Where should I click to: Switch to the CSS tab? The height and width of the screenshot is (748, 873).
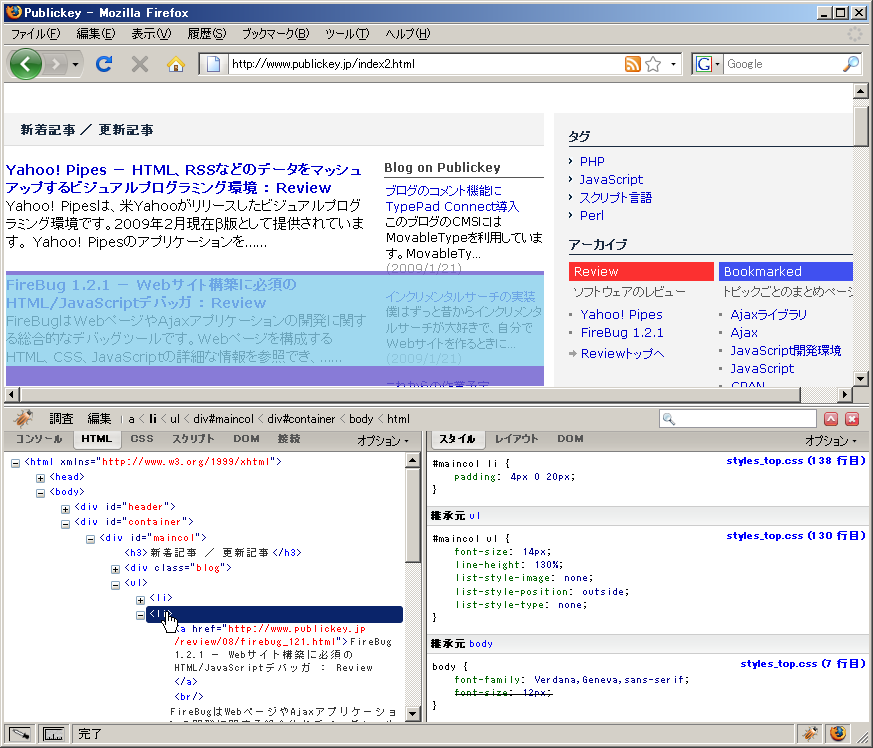coord(141,439)
